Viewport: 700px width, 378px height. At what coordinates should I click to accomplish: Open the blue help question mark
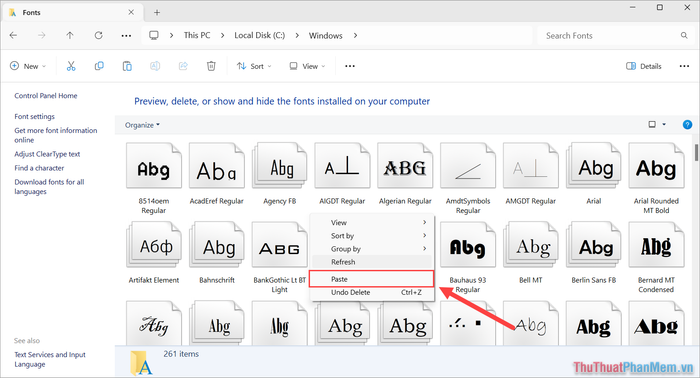coord(688,125)
